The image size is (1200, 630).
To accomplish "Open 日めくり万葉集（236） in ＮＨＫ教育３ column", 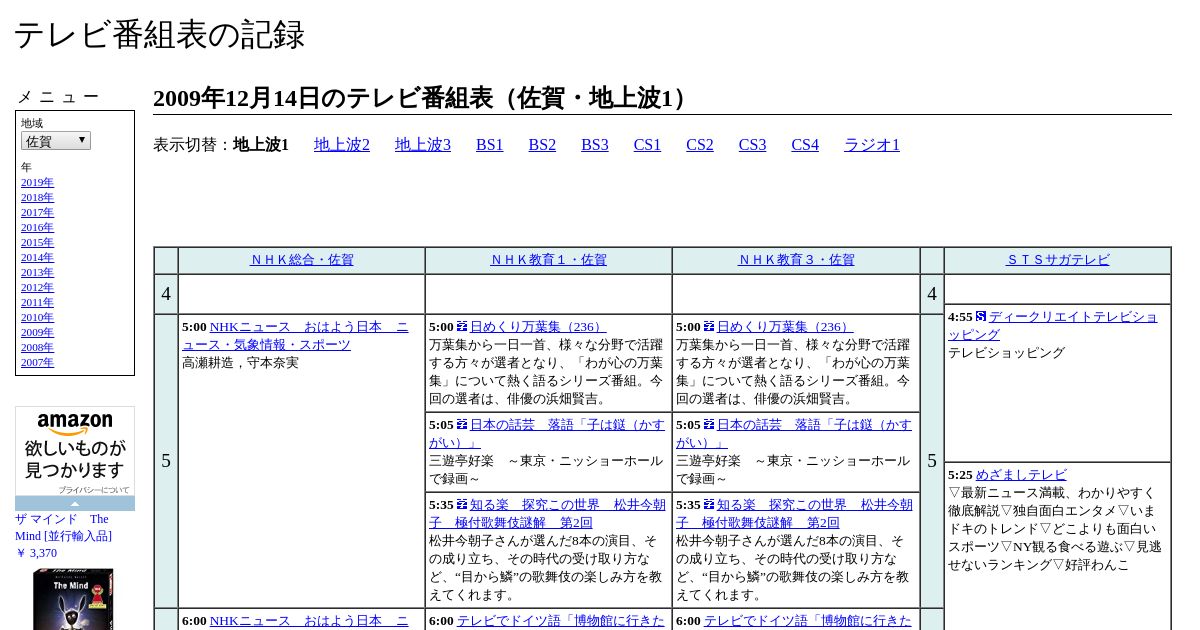I will [x=784, y=327].
